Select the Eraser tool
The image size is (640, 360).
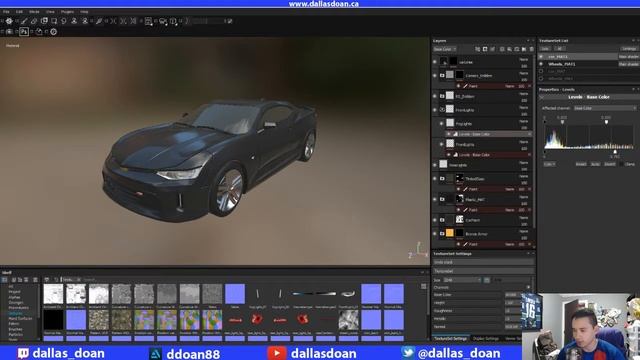(x=34, y=21)
